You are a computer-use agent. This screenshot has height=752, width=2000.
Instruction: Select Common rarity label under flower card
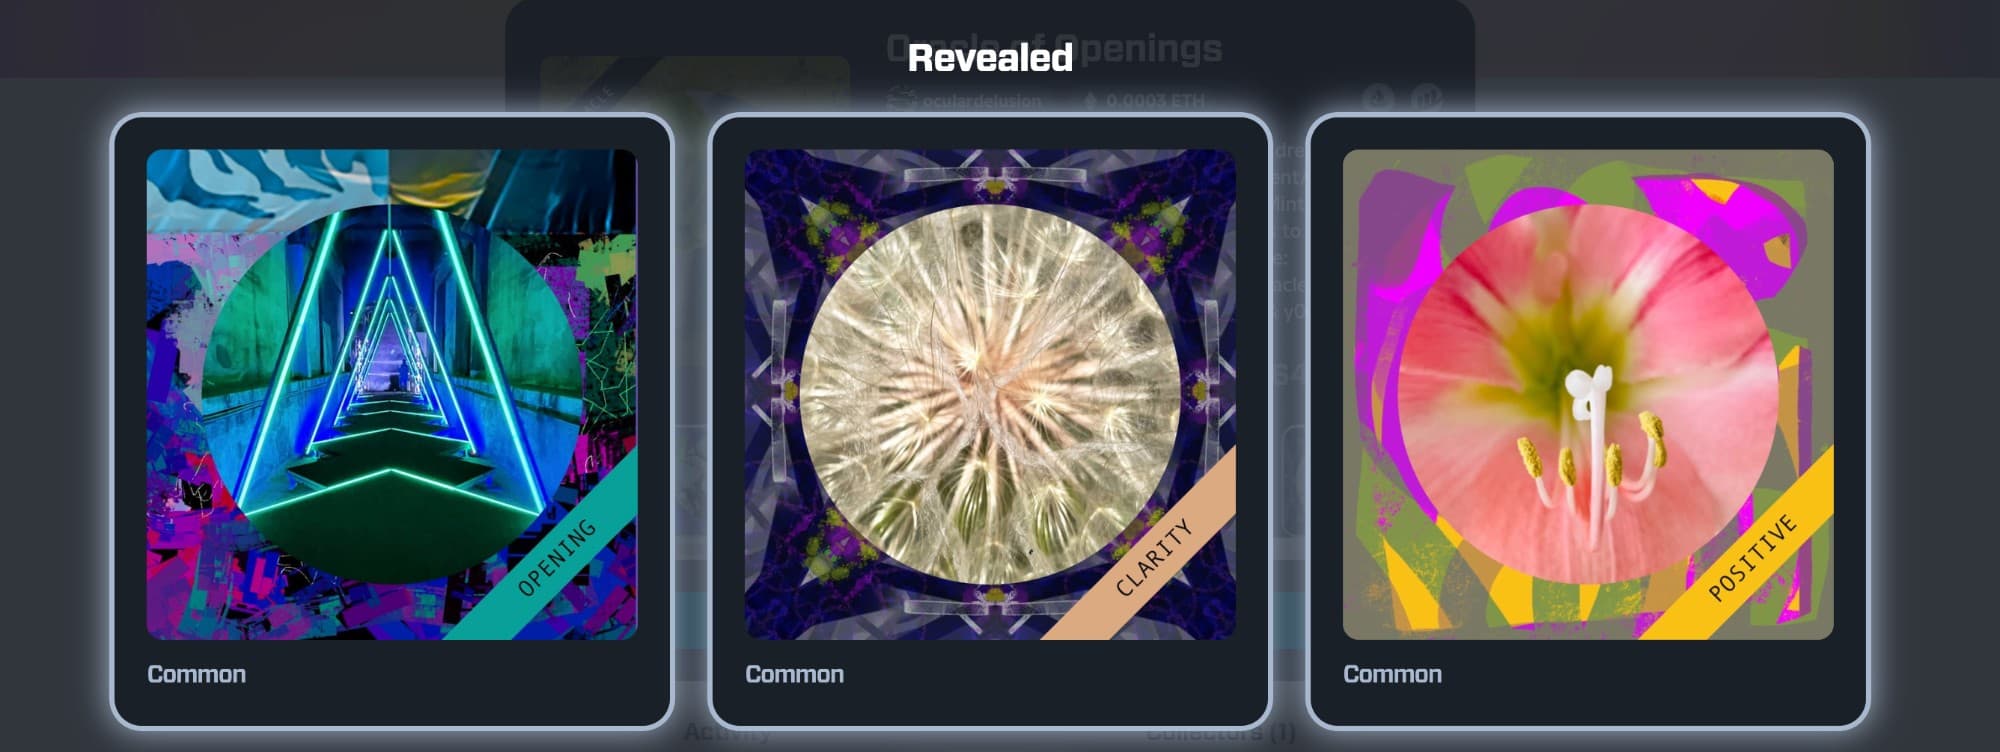pos(1393,674)
